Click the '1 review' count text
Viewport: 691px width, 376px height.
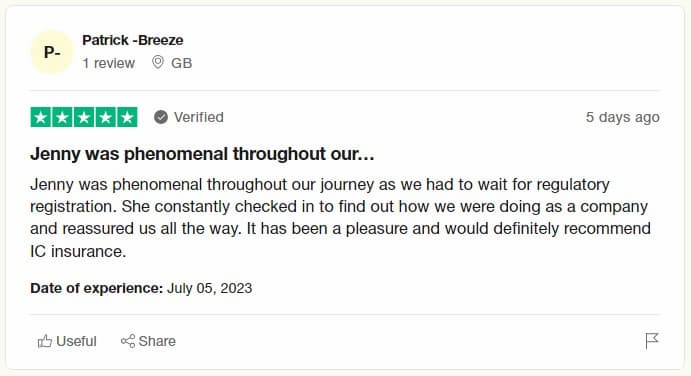(108, 63)
